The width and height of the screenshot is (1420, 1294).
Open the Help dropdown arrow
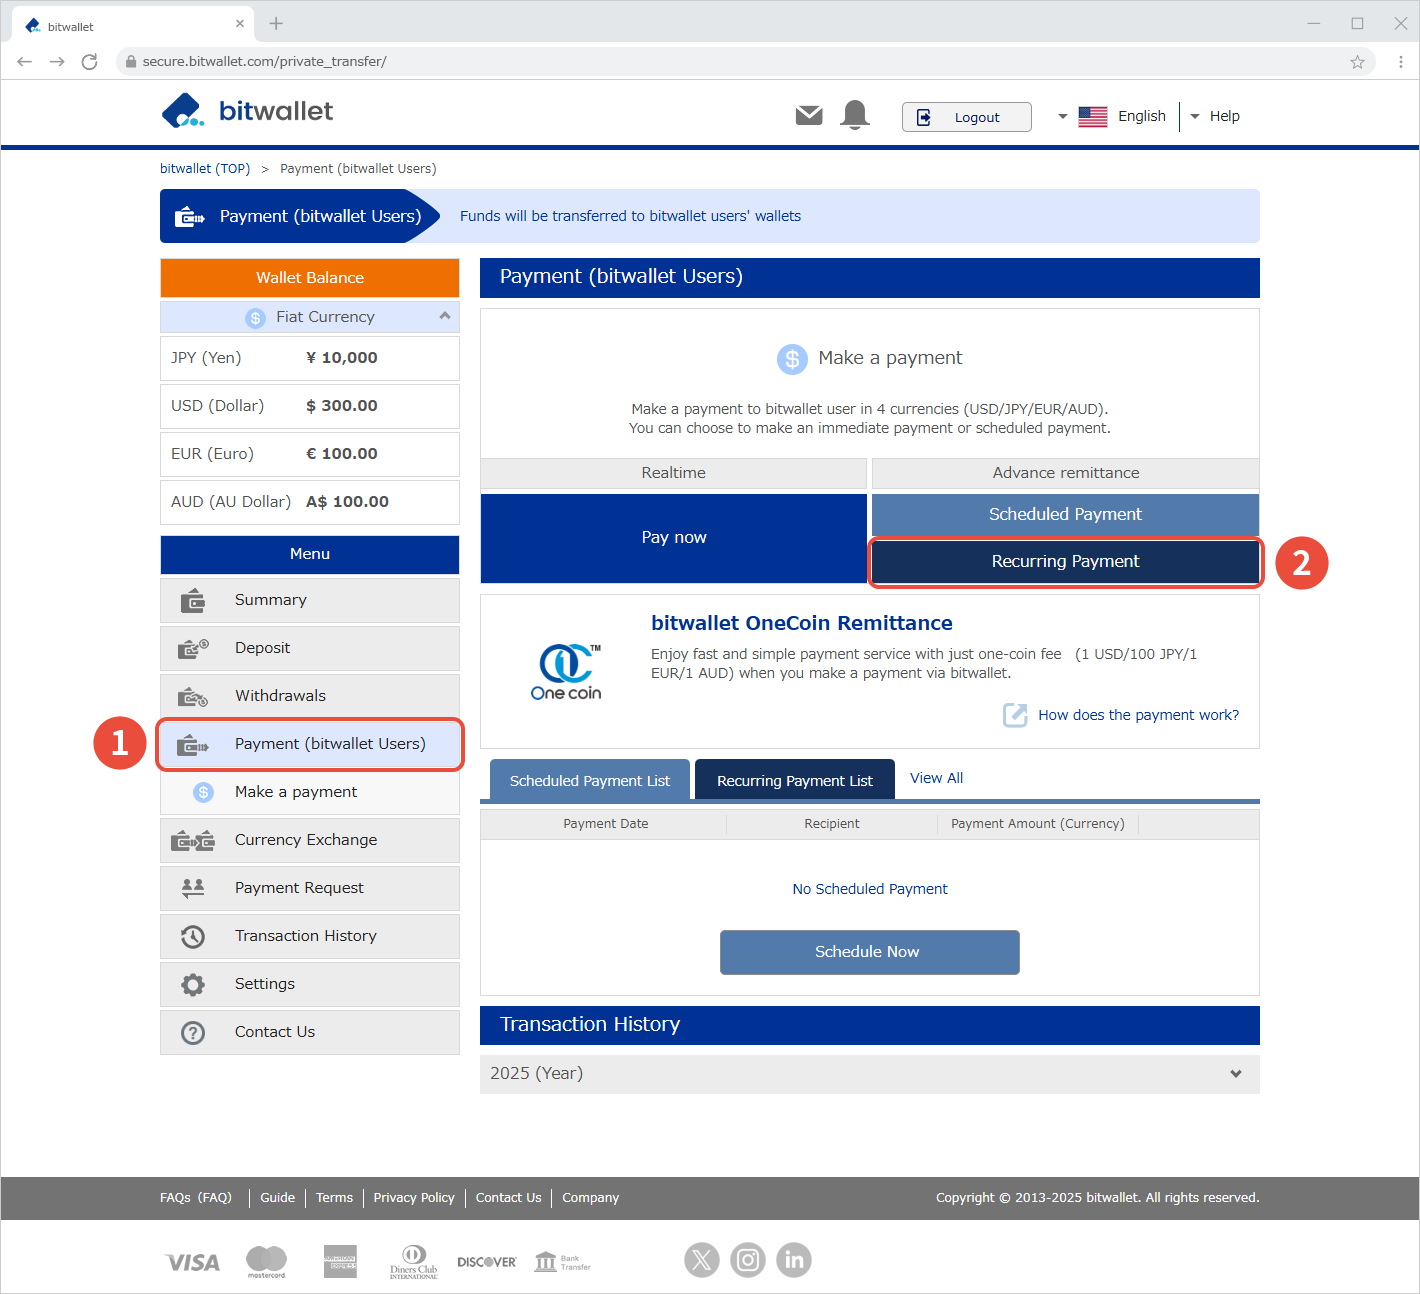point(1195,117)
